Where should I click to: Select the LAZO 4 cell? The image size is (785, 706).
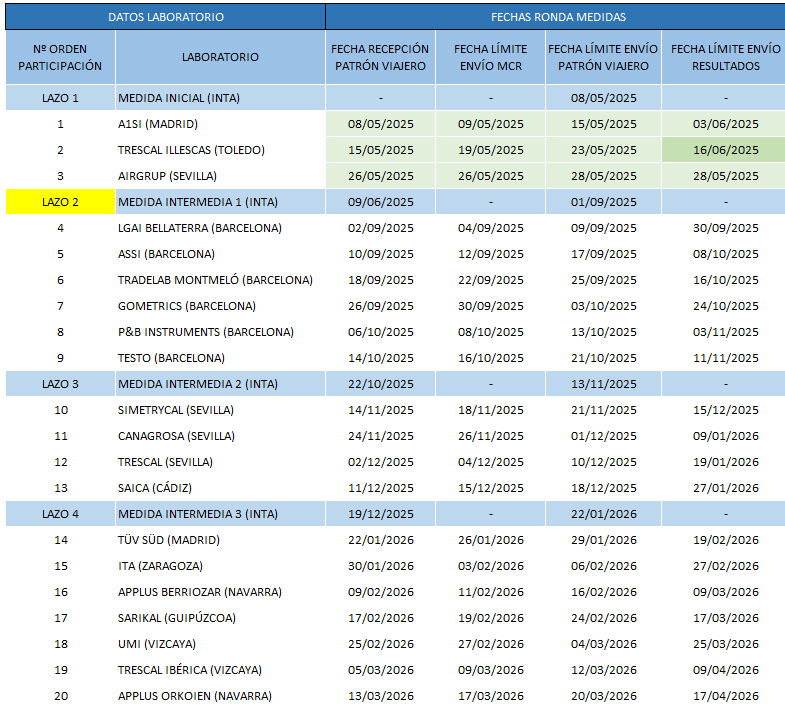coord(60,514)
